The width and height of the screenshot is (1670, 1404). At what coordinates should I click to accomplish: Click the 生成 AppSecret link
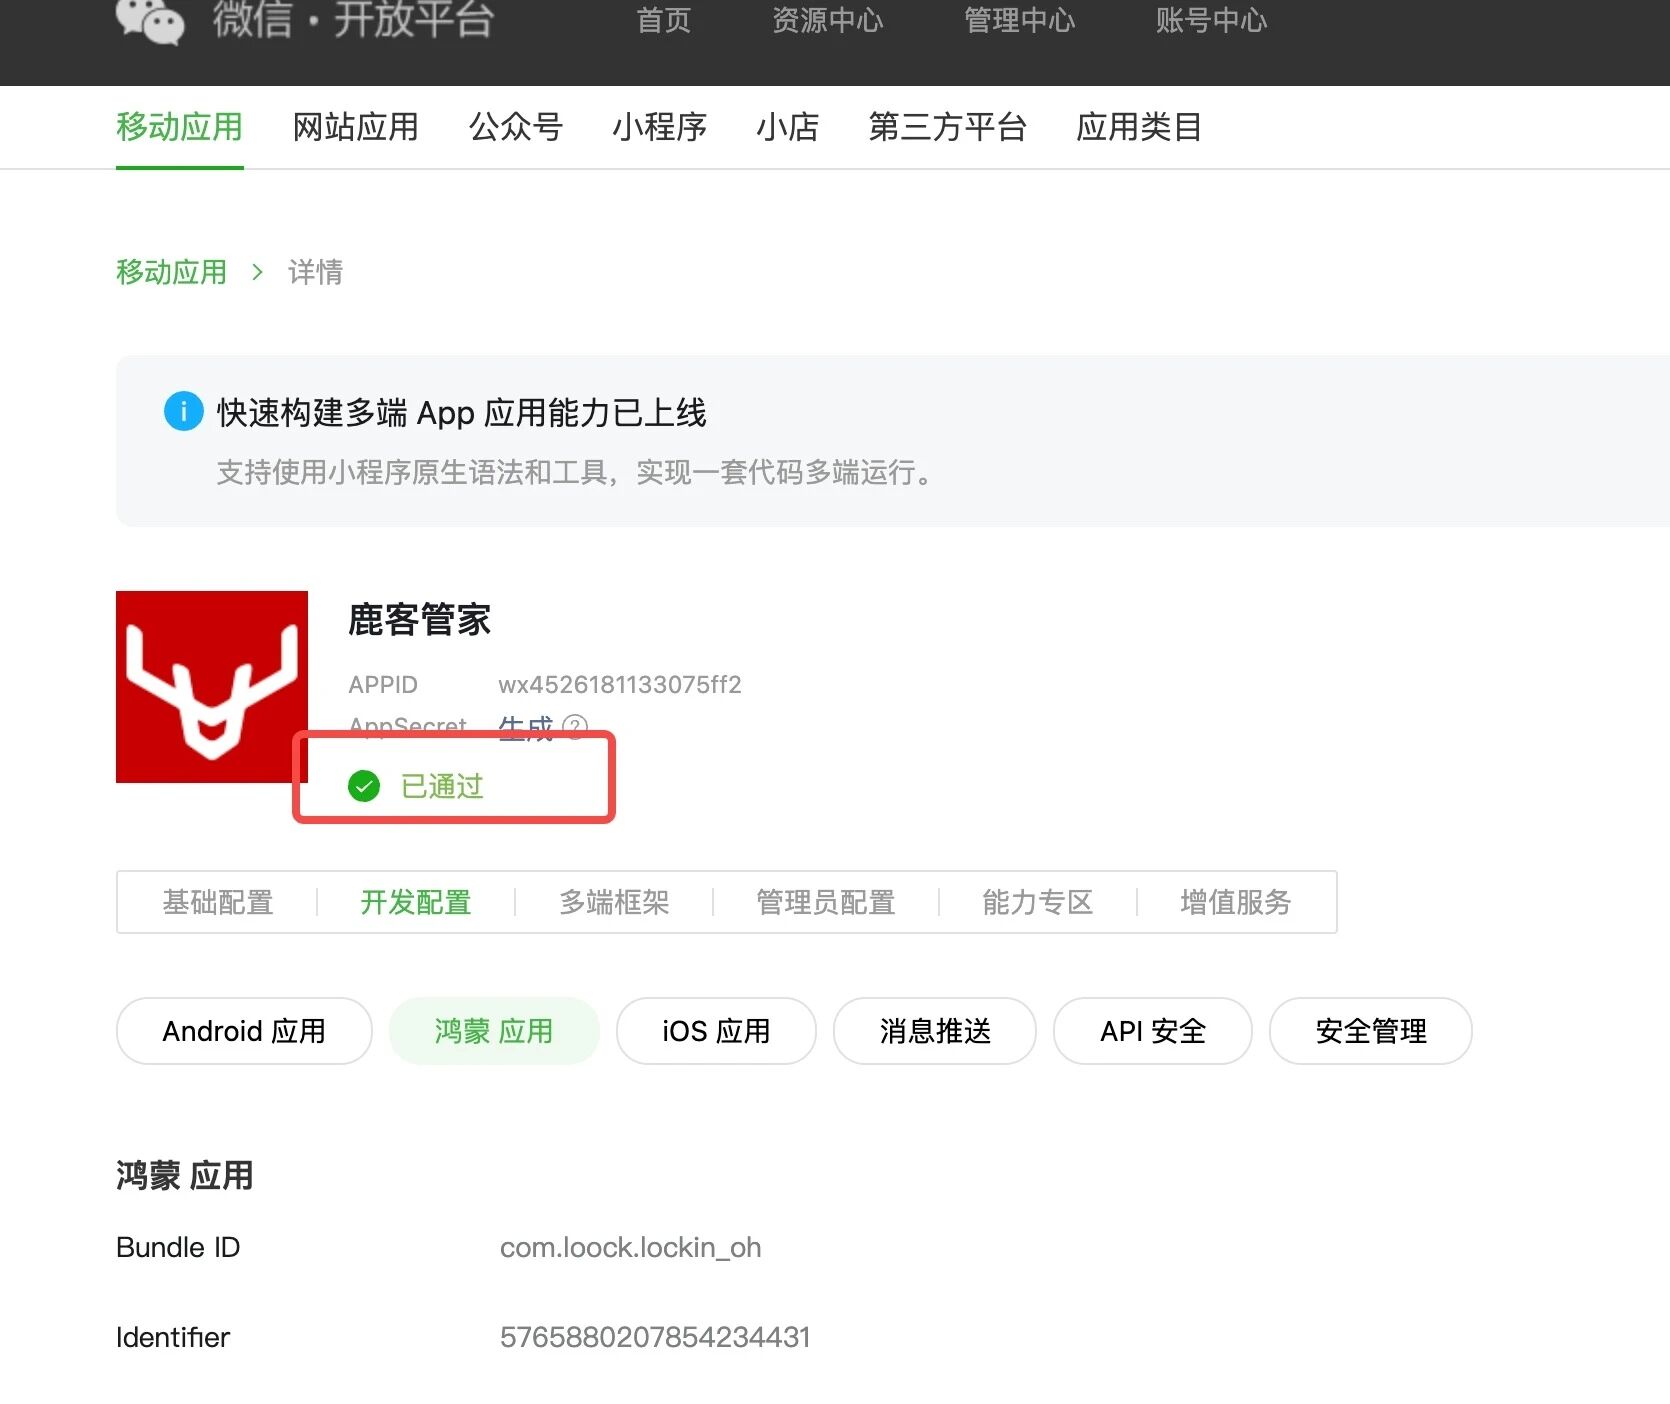click(x=526, y=727)
